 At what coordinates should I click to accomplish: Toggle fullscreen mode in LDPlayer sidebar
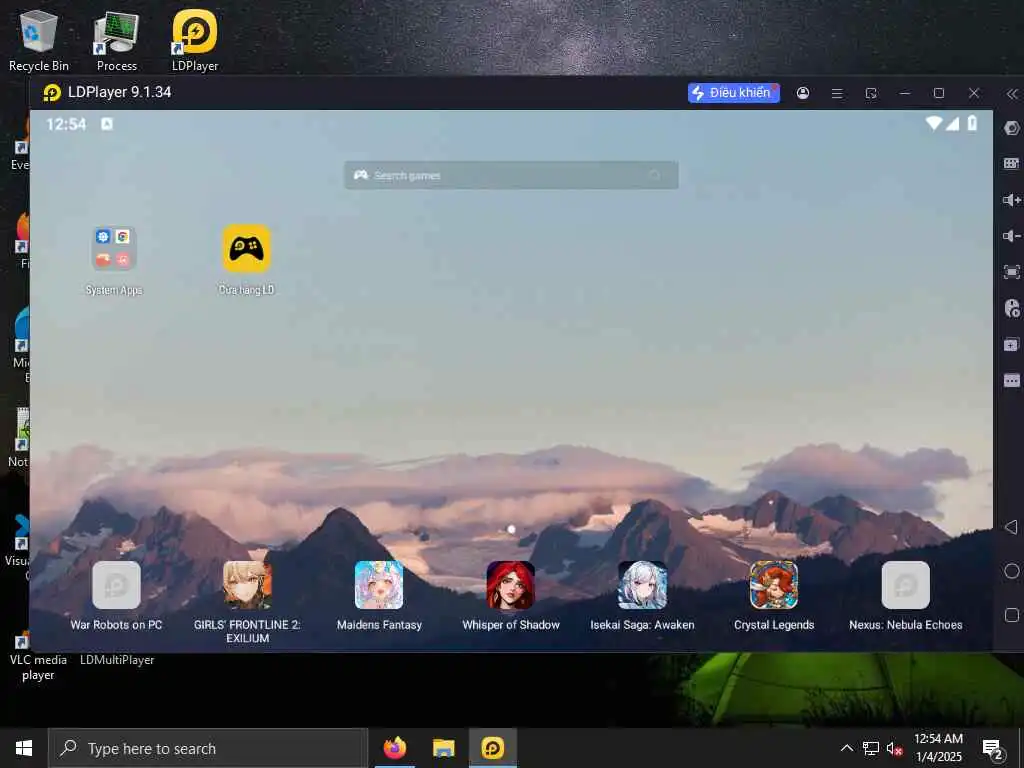pos(1012,272)
